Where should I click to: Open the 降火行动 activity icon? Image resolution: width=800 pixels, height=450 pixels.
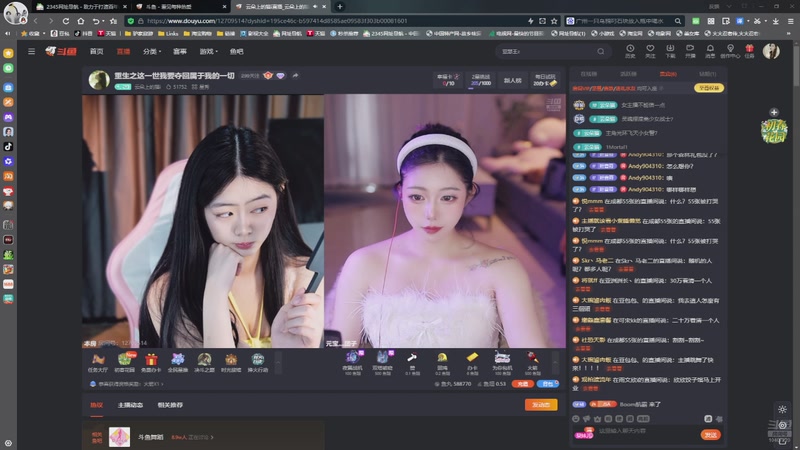pos(258,363)
